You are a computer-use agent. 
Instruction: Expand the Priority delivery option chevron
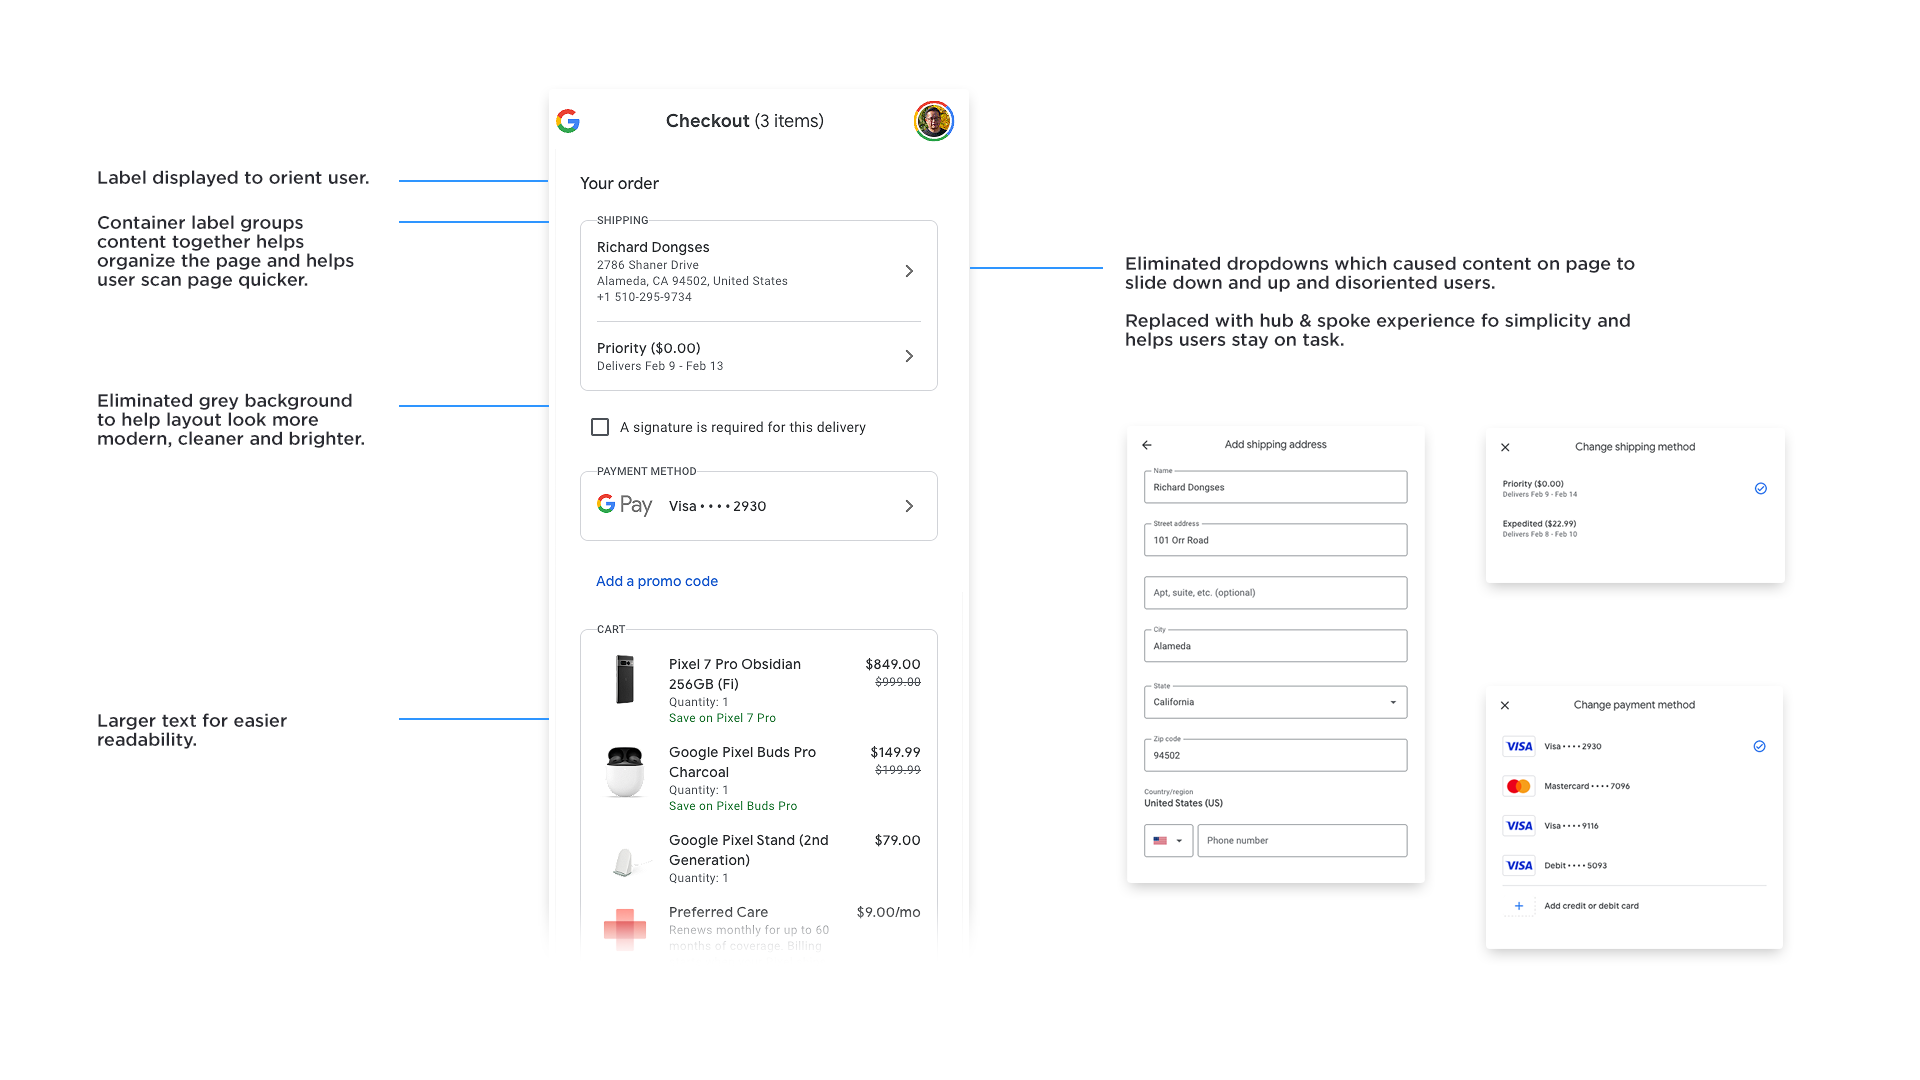click(x=909, y=356)
